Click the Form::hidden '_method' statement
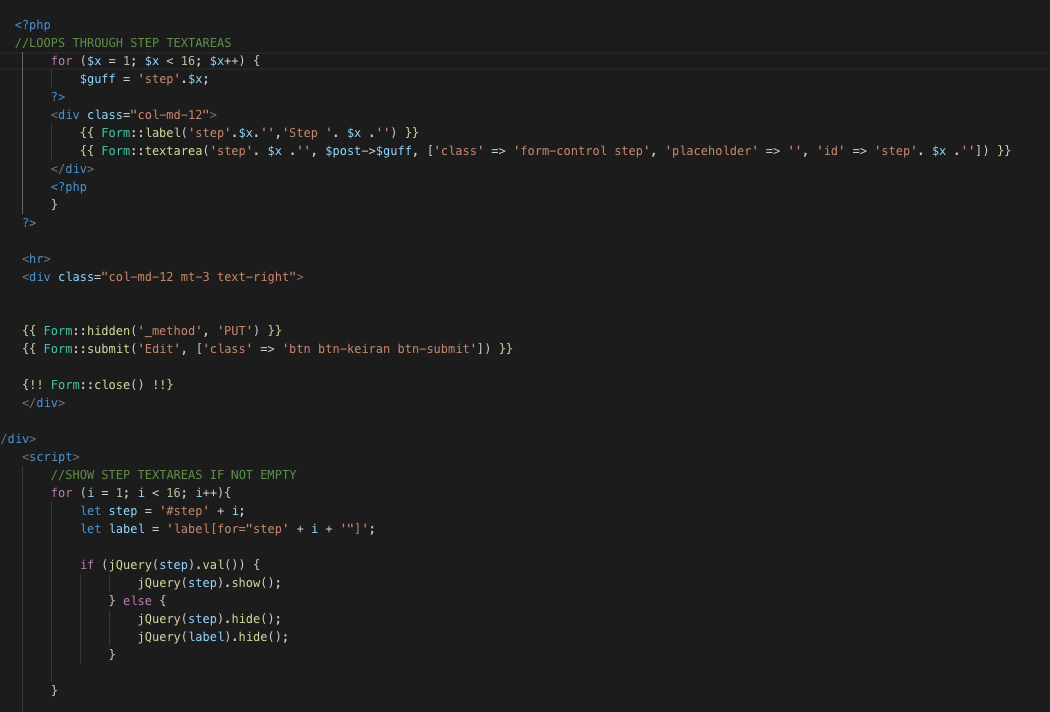Image resolution: width=1050 pixels, height=712 pixels. click(152, 330)
